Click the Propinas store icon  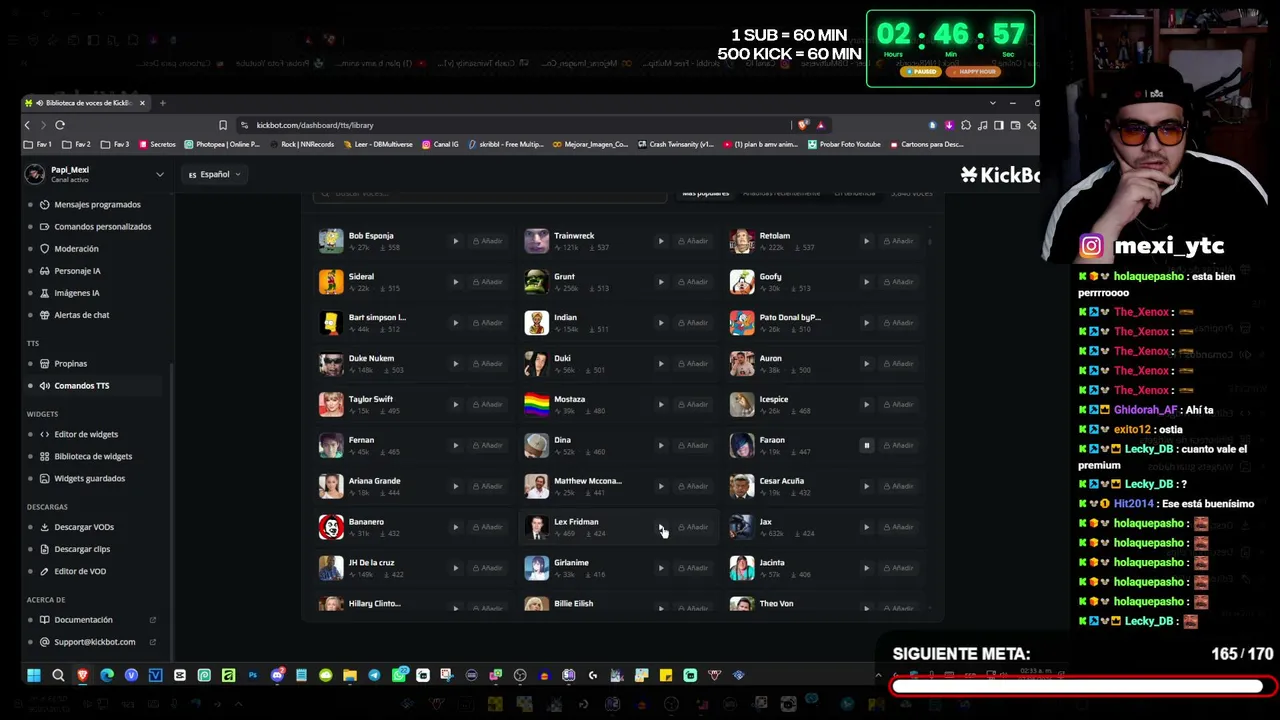44,364
